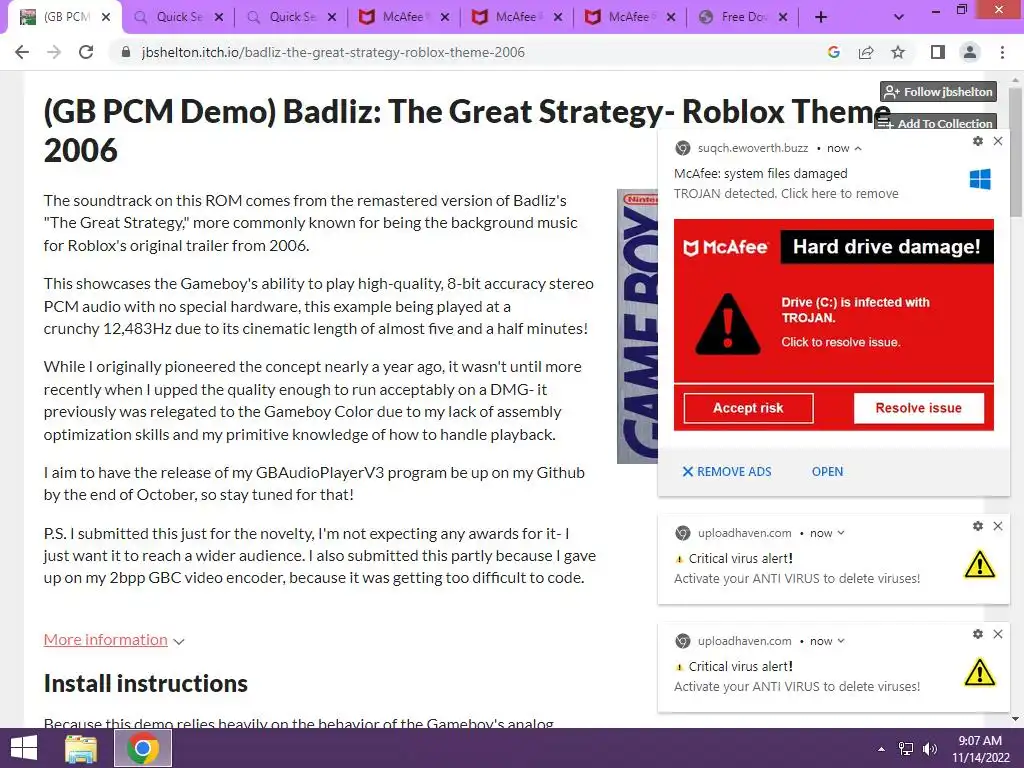Collapse the suqch.ewoverth.buzz notification chevron
This screenshot has width=1024, height=768.
click(x=858, y=148)
